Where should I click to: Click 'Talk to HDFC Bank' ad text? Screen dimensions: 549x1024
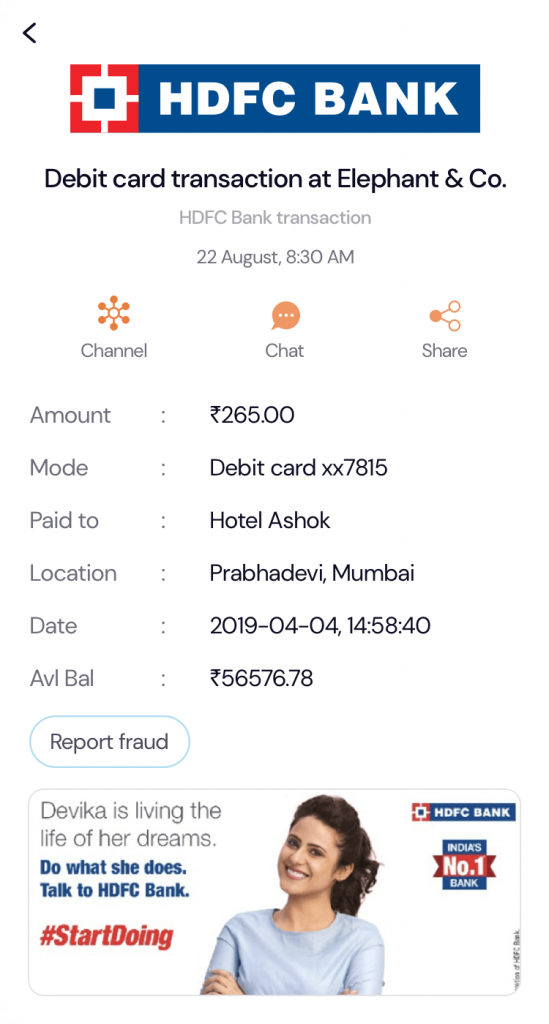pyautogui.click(x=114, y=890)
